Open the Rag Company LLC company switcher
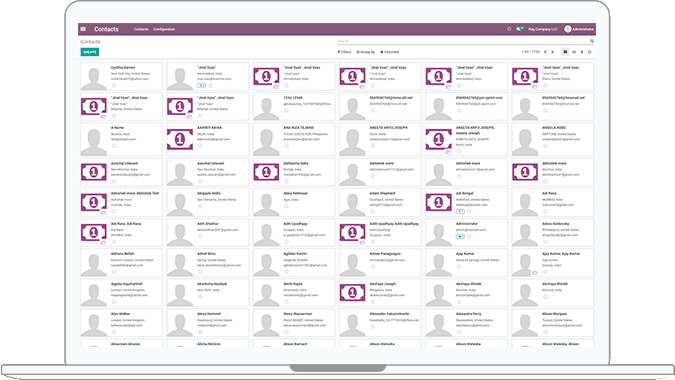 point(543,29)
